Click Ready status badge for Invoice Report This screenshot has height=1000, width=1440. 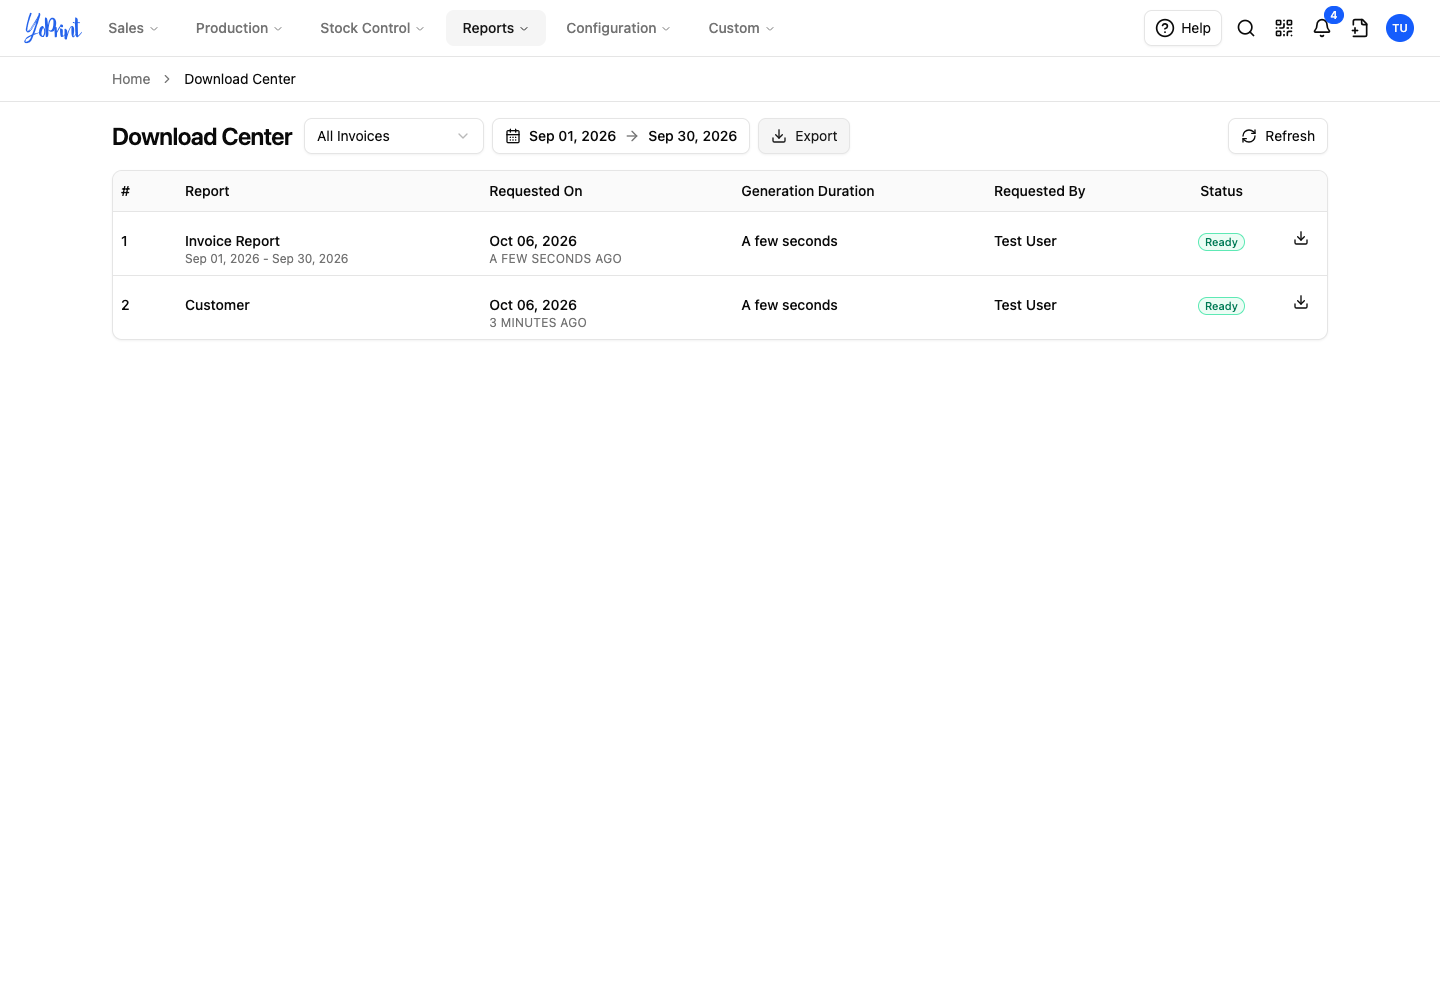coord(1221,242)
